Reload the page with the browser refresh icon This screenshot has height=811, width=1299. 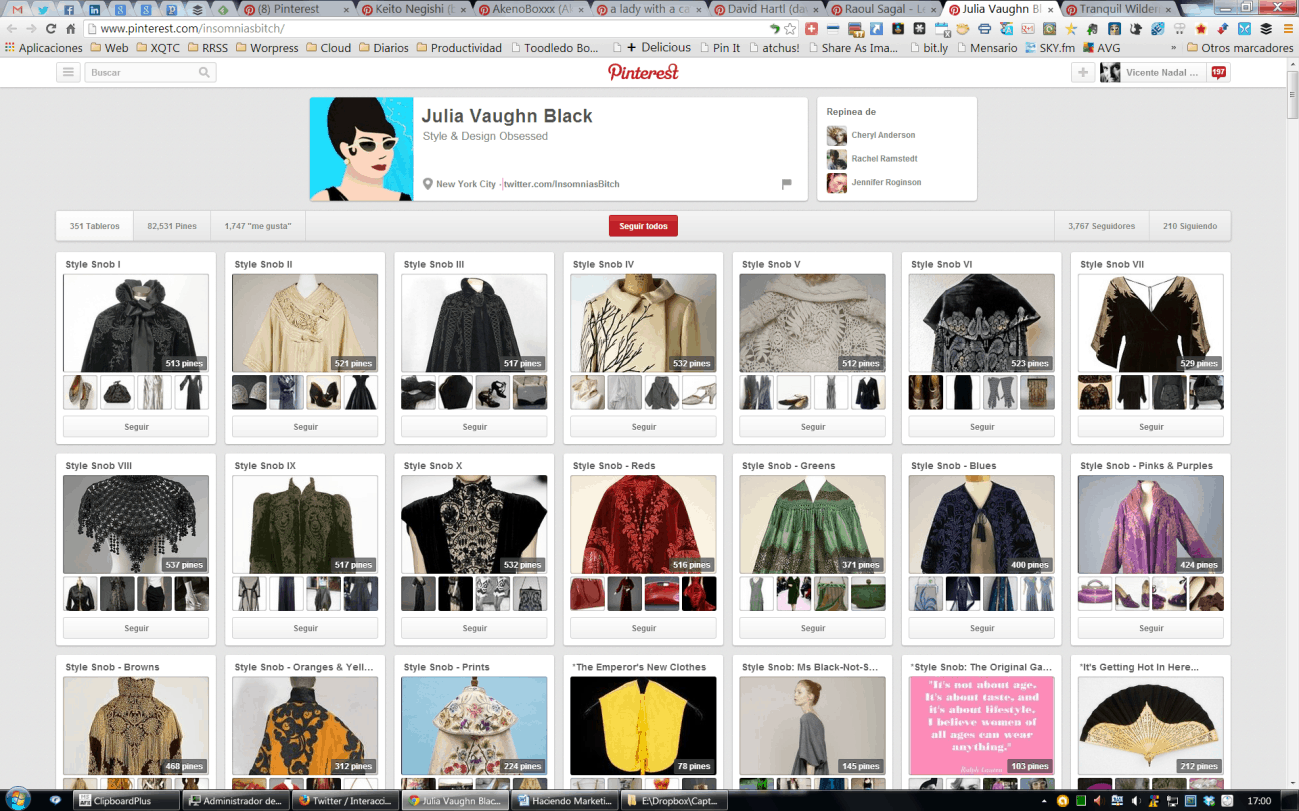[51, 29]
